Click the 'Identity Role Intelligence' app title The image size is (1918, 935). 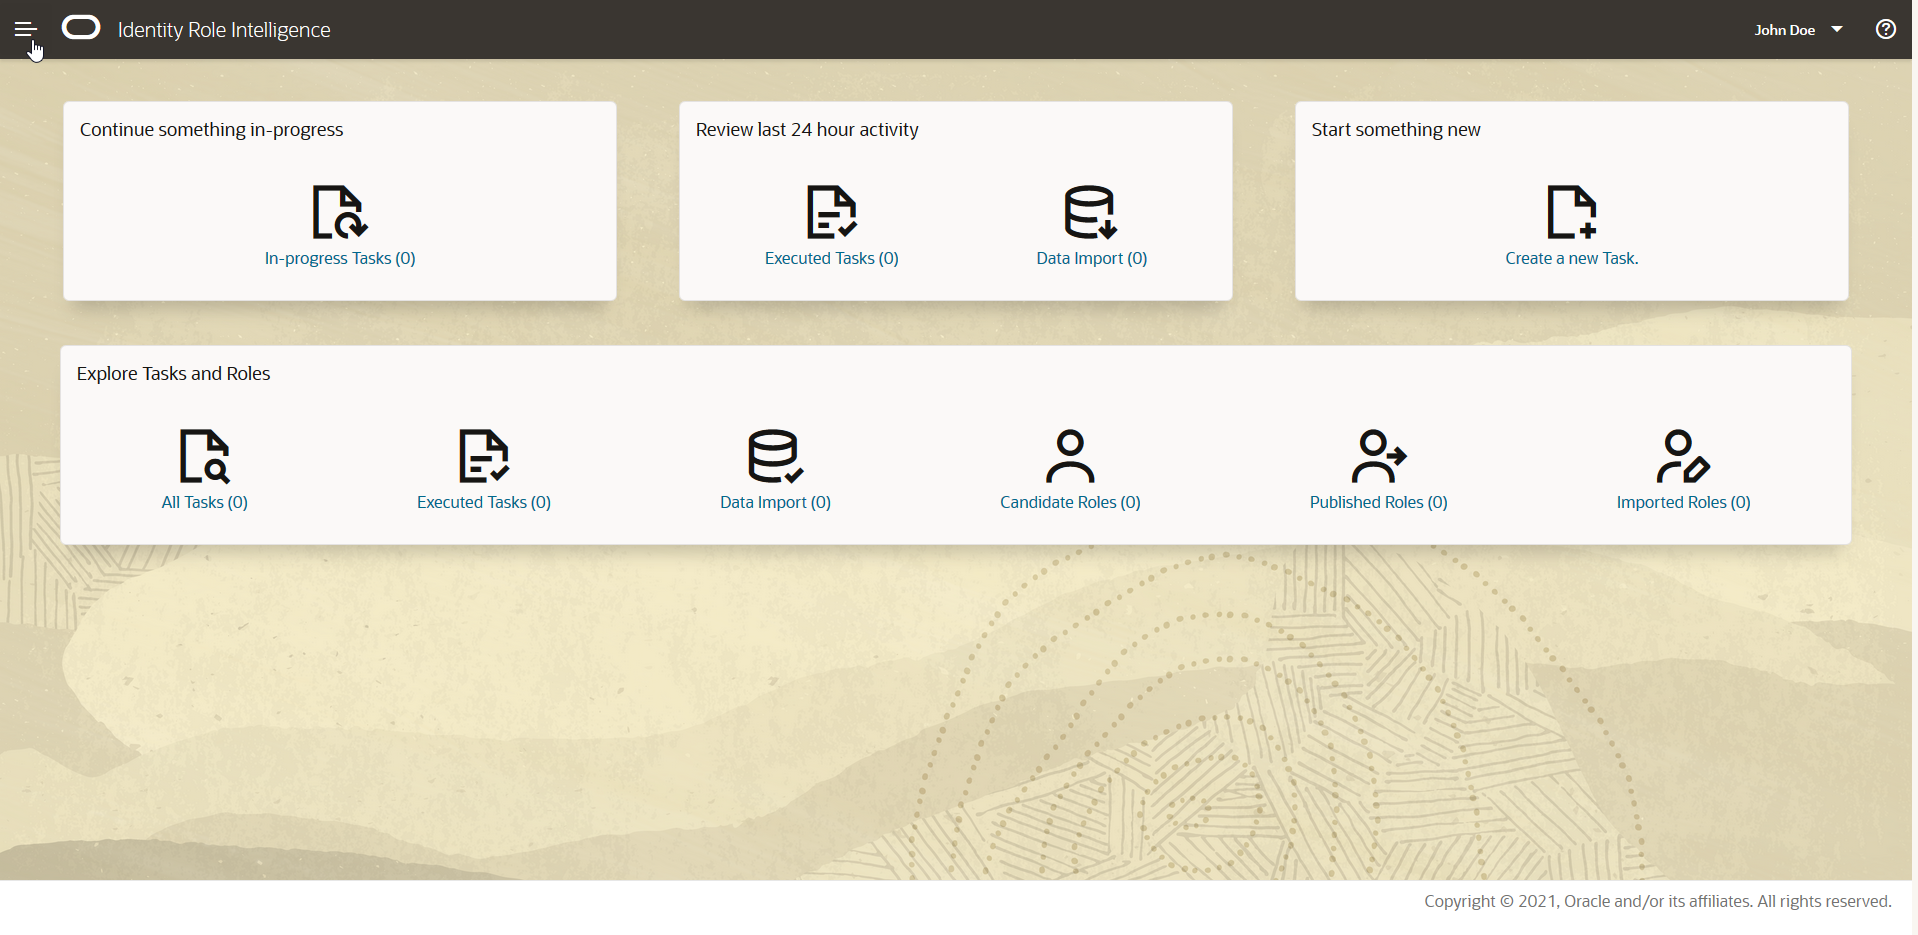(x=224, y=30)
